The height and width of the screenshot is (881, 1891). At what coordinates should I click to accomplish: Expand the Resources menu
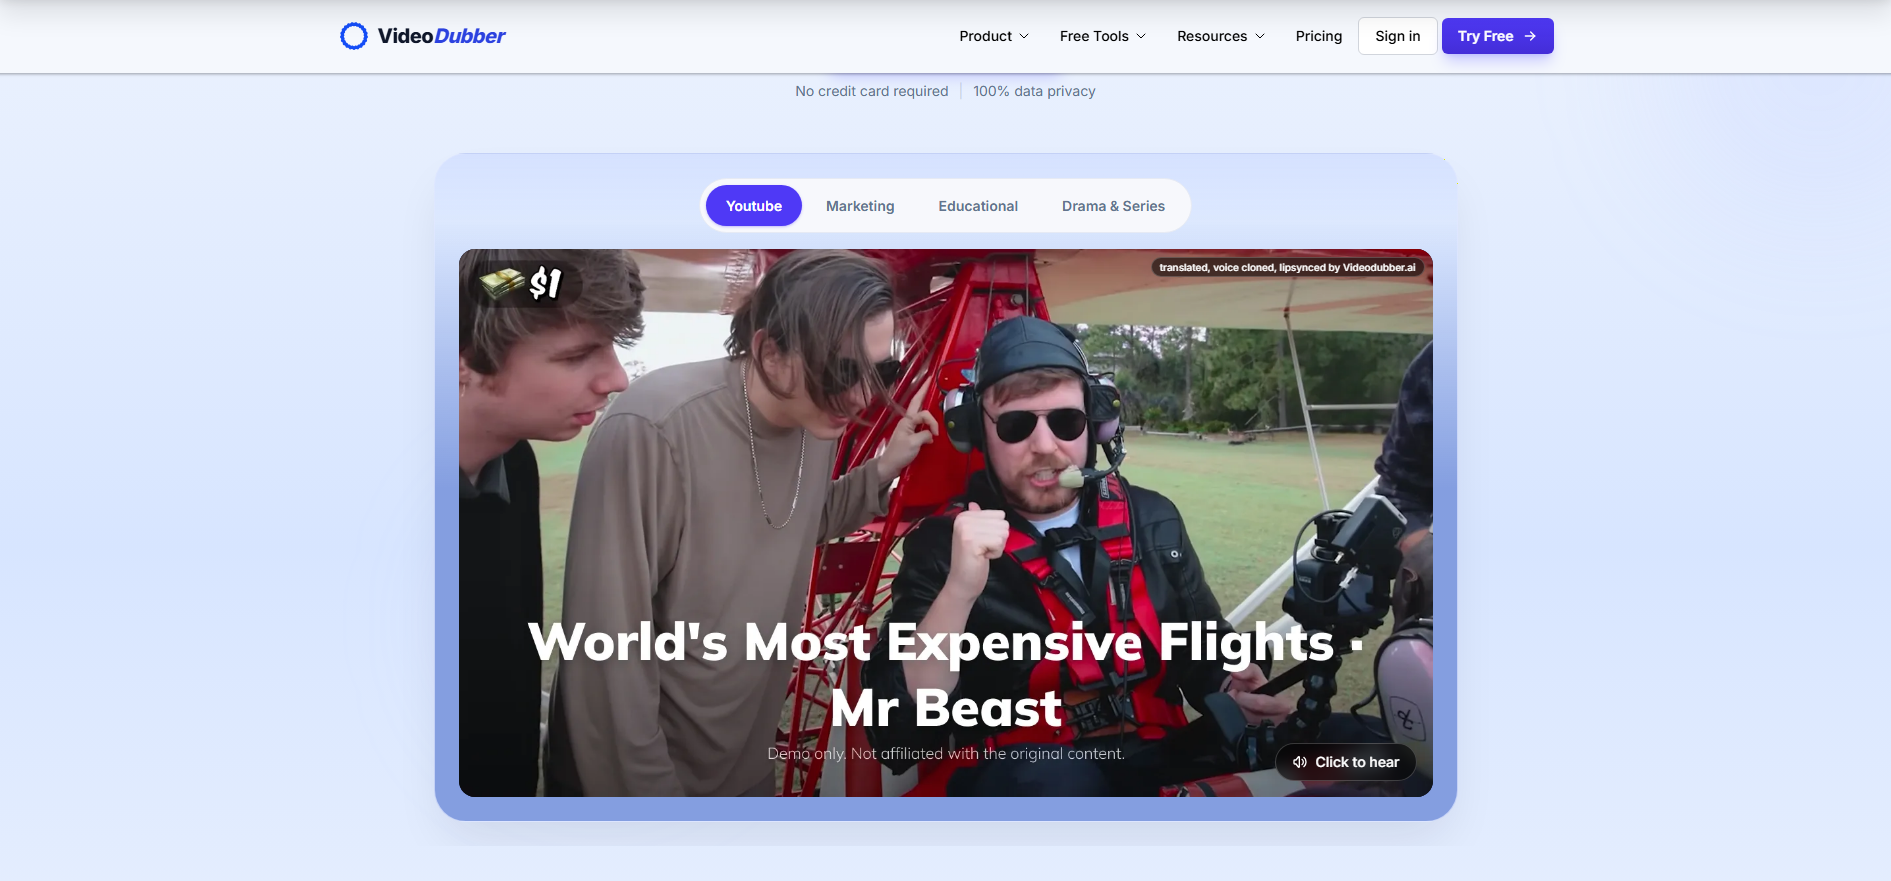[1221, 36]
